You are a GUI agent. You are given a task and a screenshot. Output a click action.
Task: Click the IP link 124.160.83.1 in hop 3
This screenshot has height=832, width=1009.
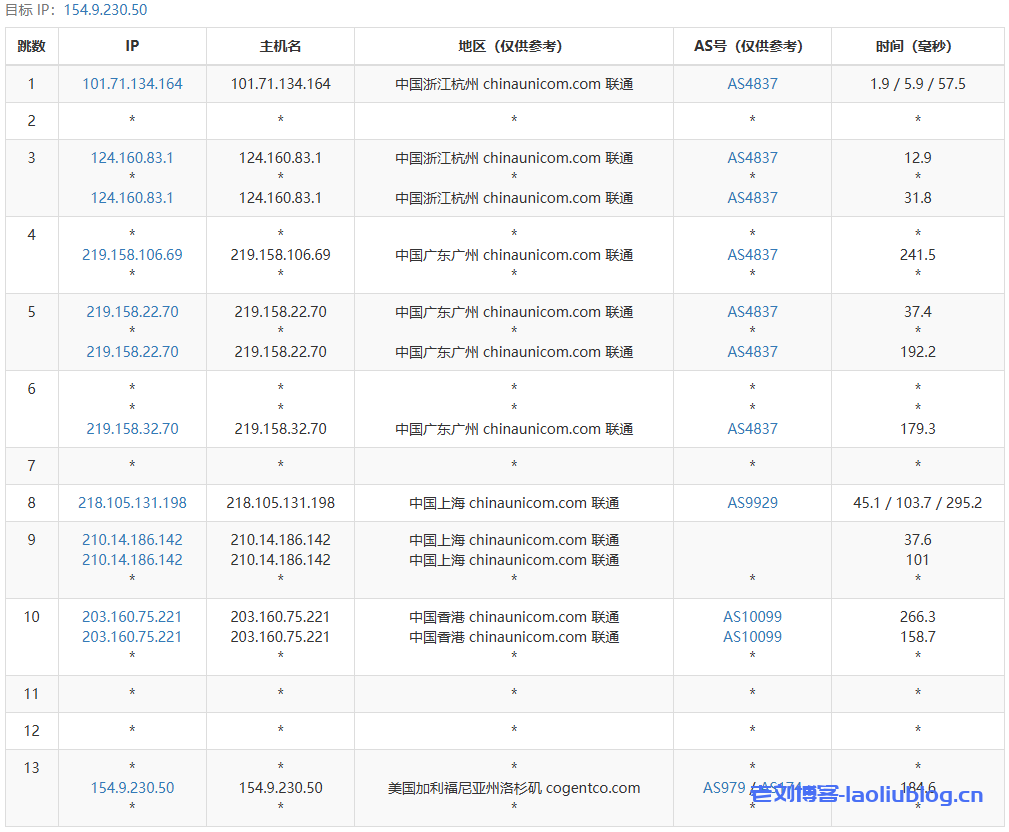tap(131, 157)
